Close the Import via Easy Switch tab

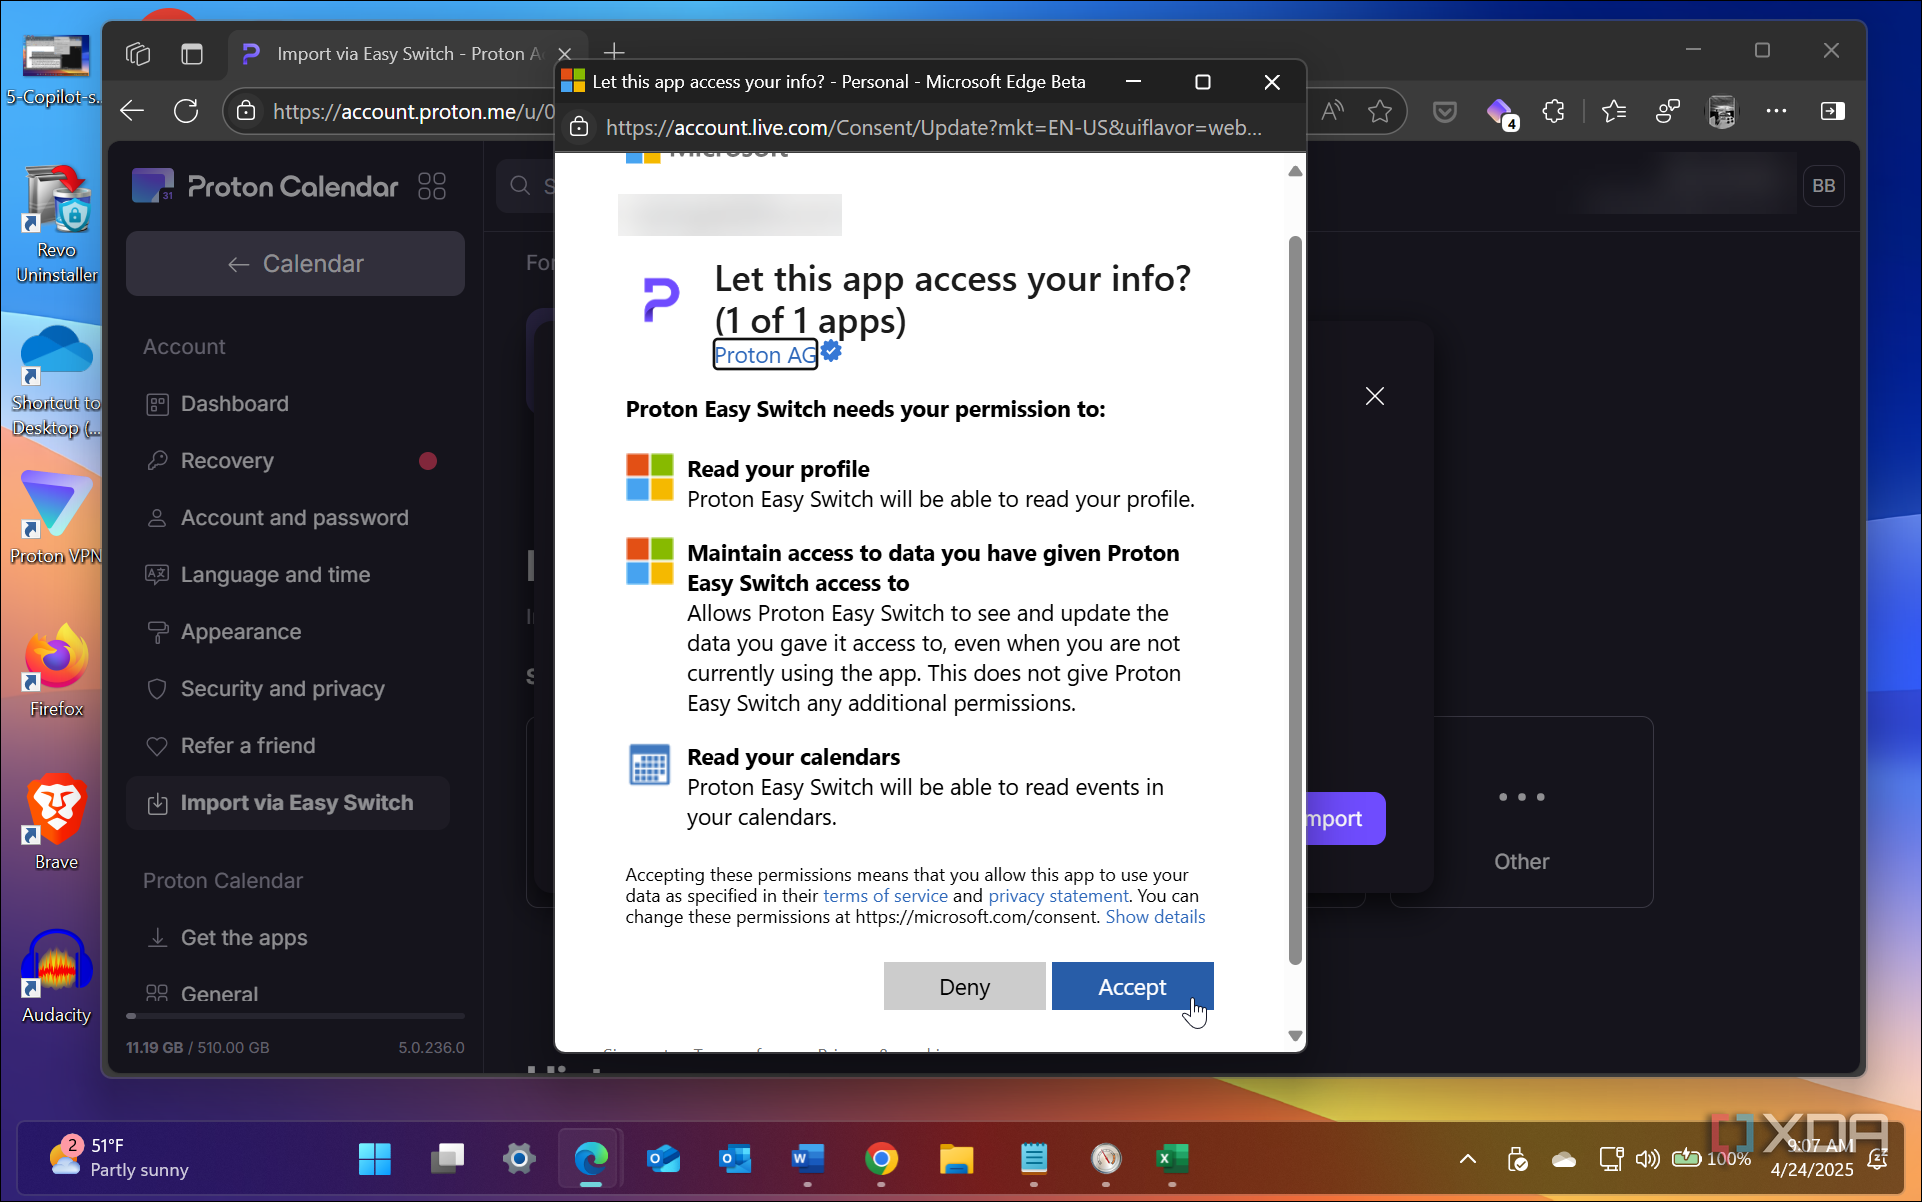(x=565, y=54)
